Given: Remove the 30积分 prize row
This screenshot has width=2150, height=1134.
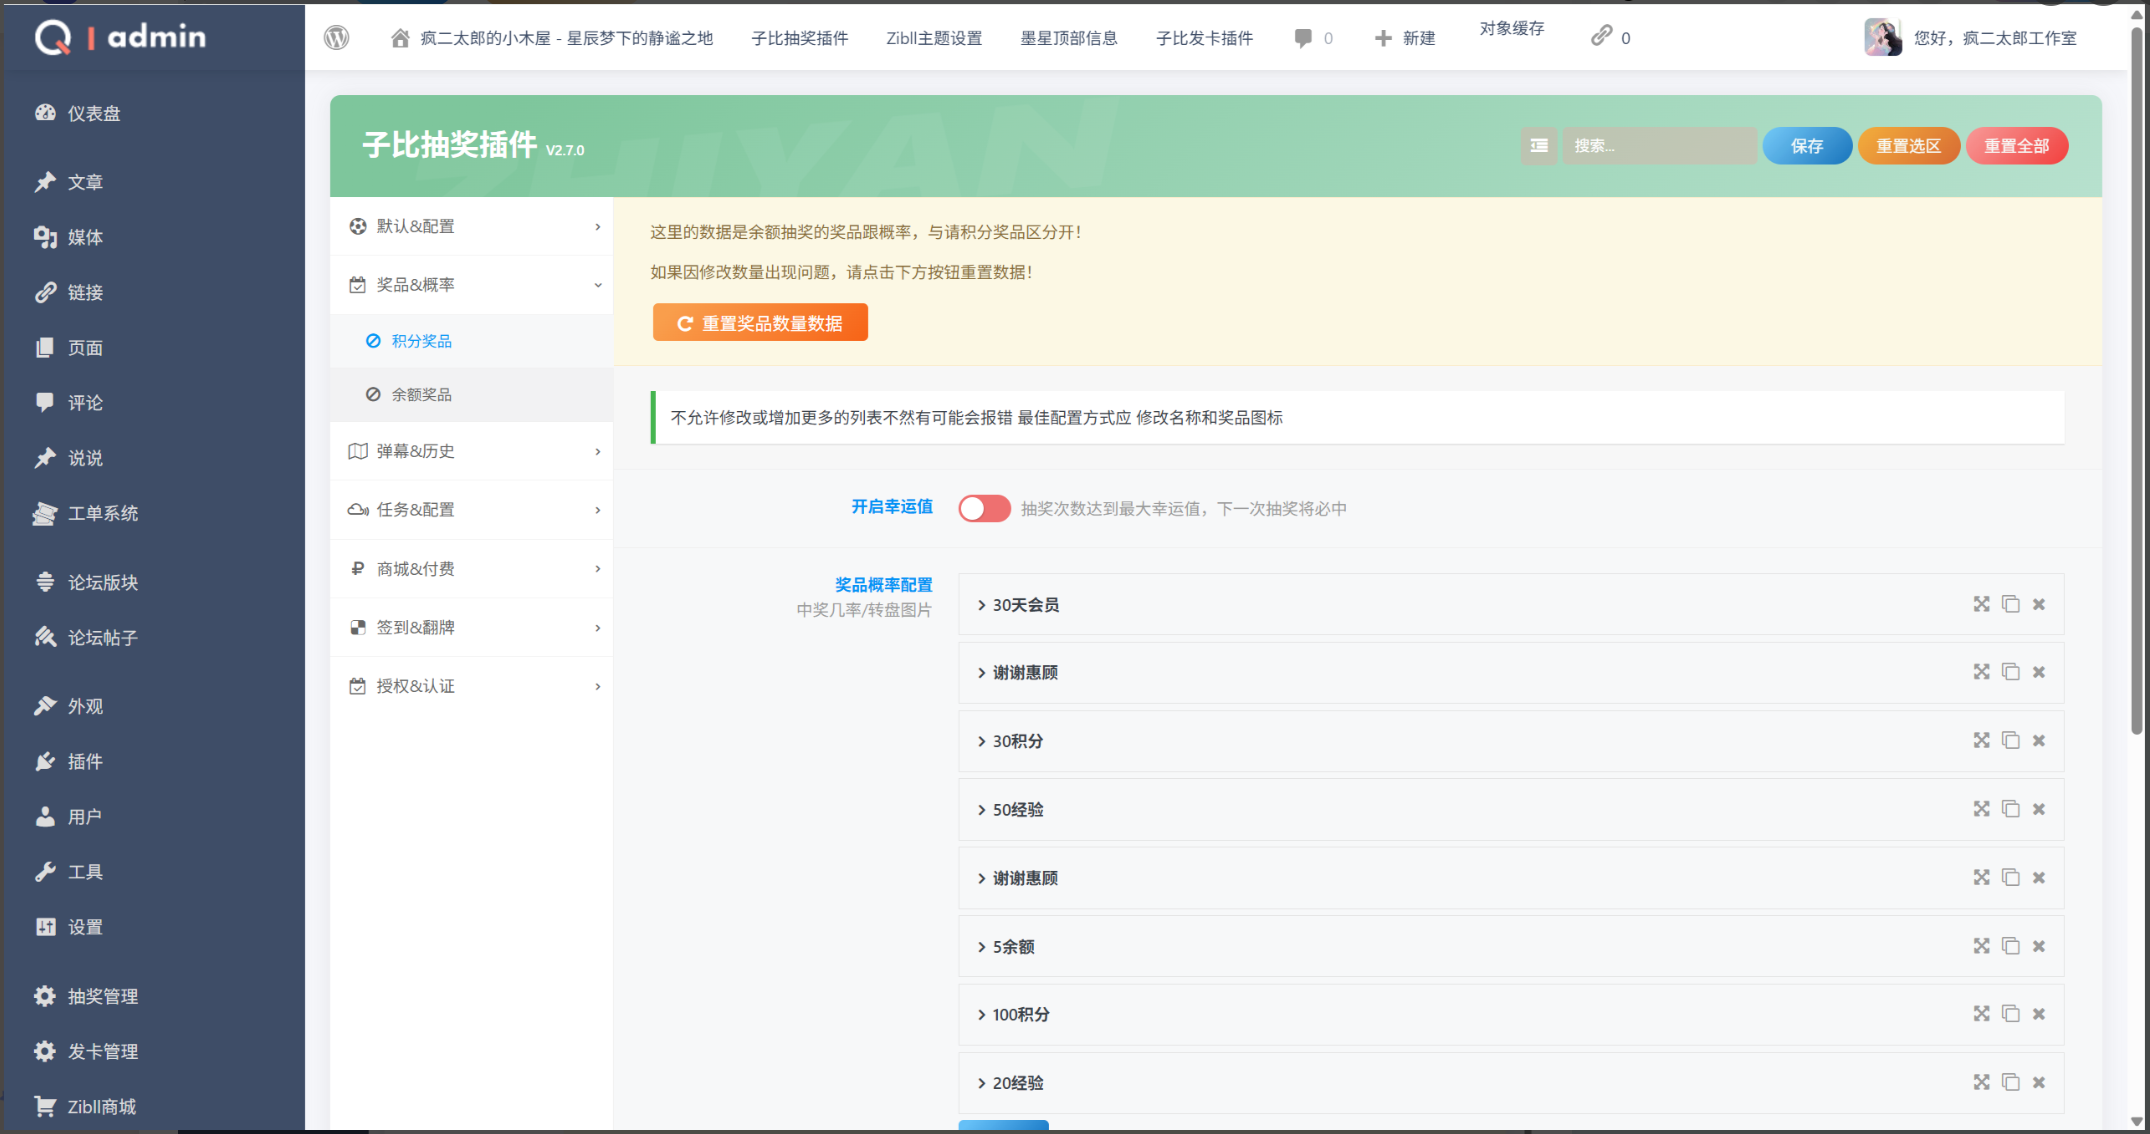Looking at the screenshot, I should click(2039, 741).
